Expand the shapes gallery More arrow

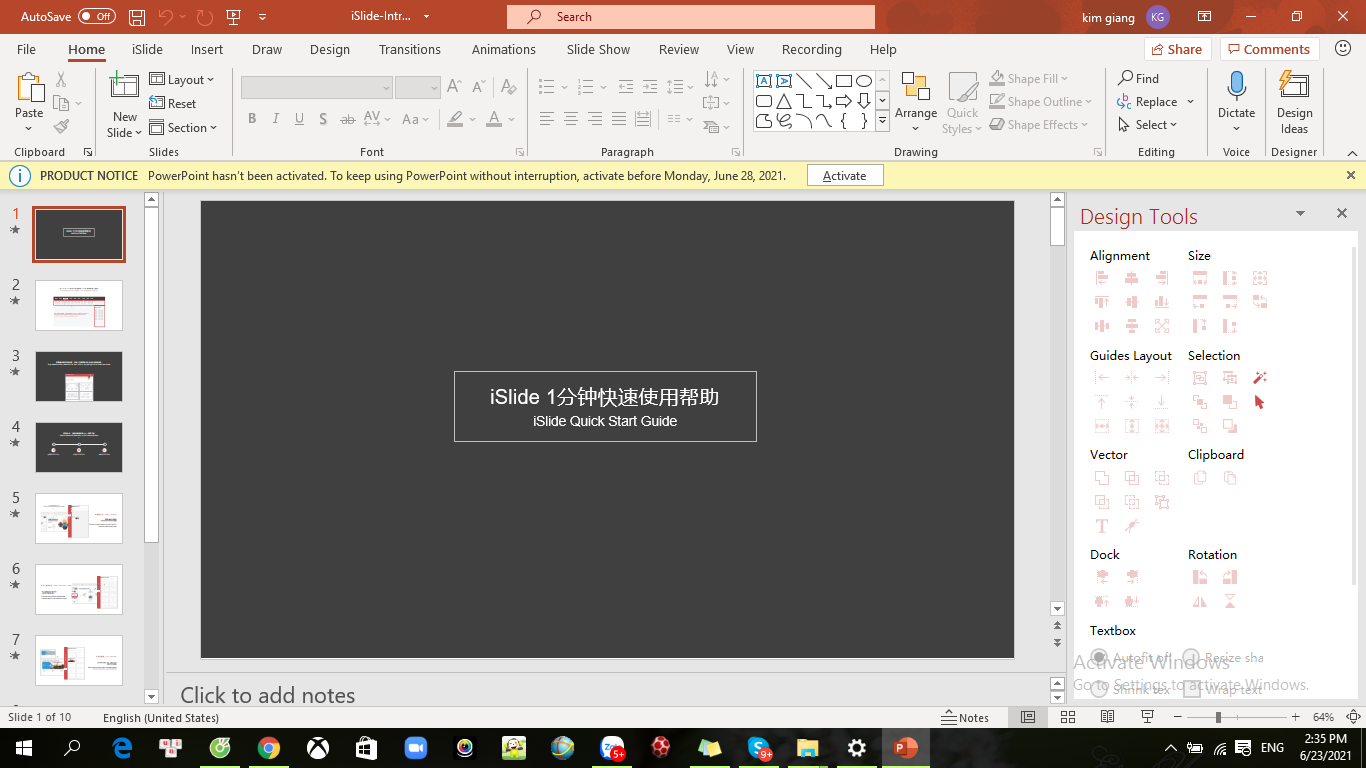click(x=882, y=121)
